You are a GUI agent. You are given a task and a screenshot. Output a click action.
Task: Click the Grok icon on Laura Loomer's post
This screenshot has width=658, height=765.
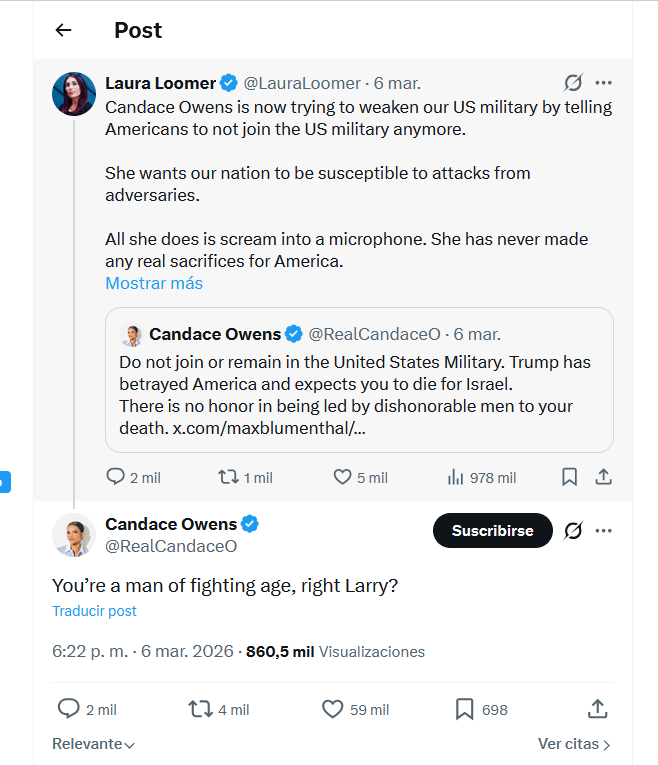point(573,83)
